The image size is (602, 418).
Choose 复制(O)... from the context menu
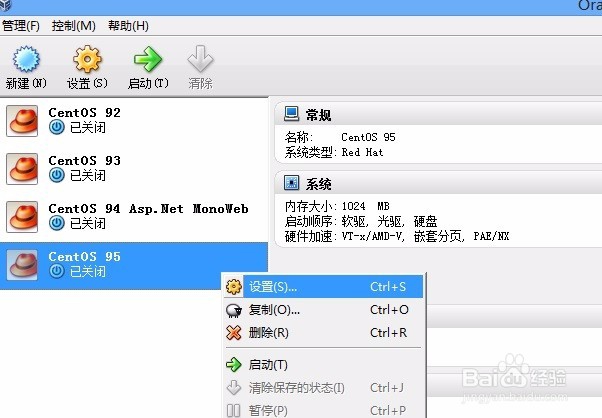coord(324,310)
